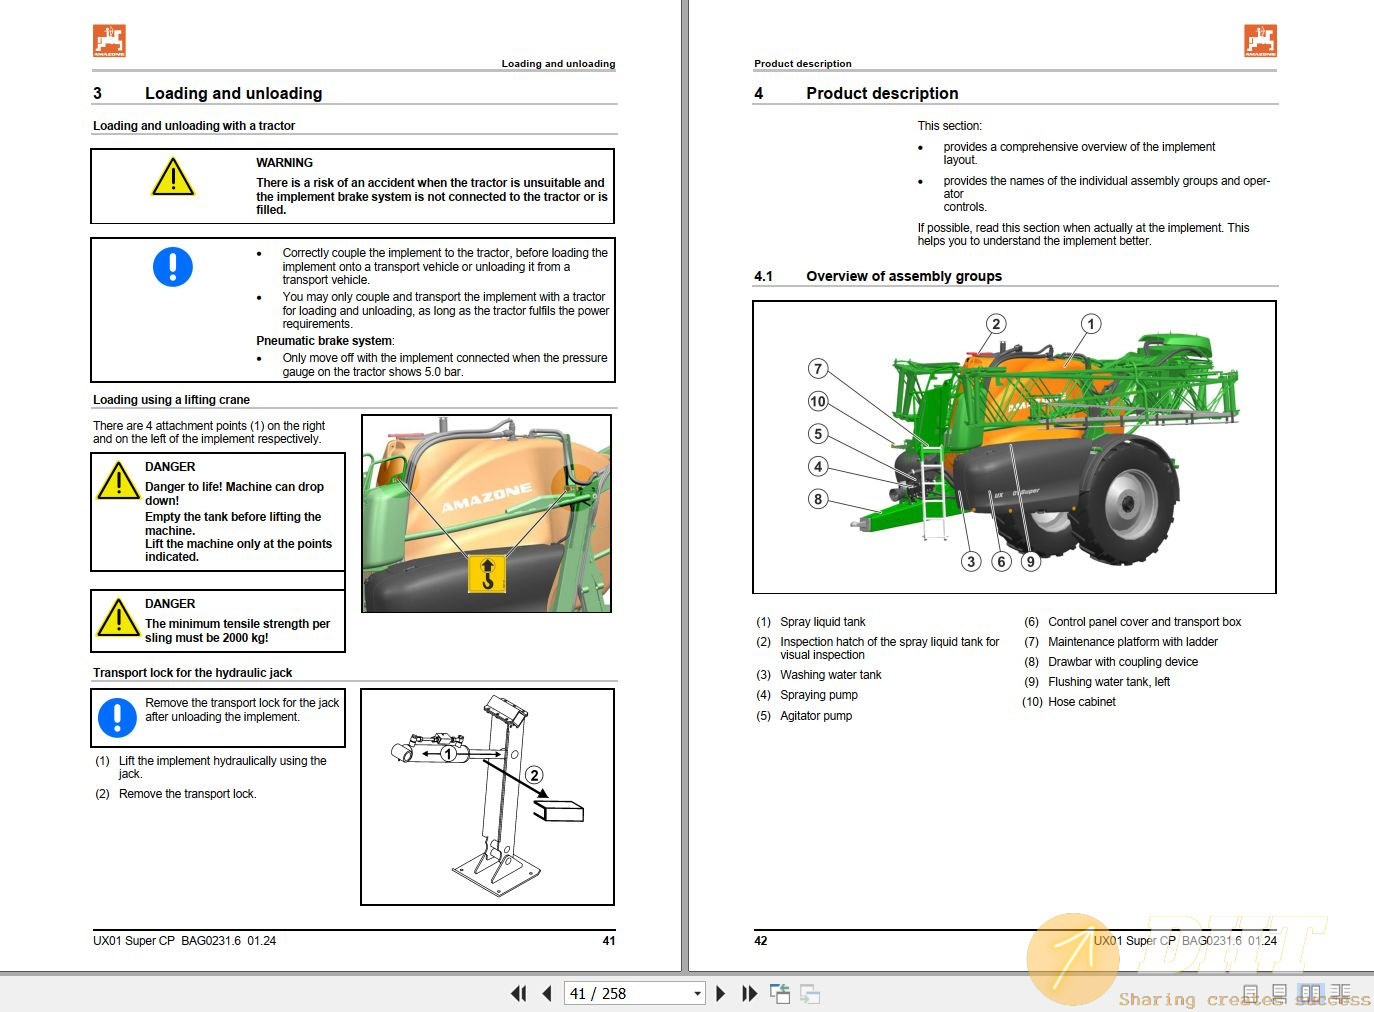Viewport: 1374px width, 1012px height.
Task: Click the Amazone logo on page 41
Action: [109, 41]
